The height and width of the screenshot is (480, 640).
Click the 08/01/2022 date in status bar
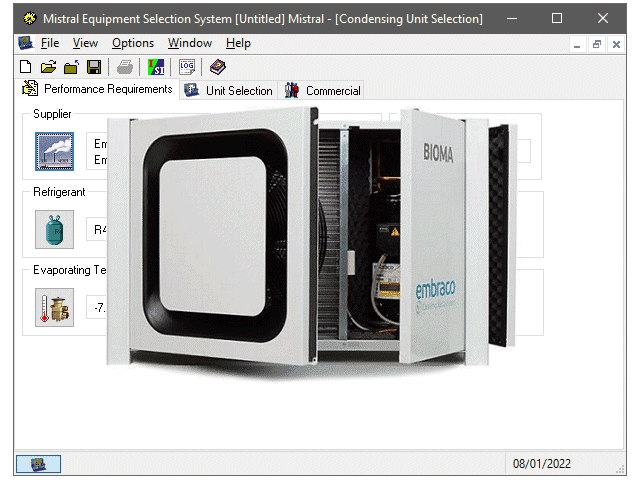click(542, 464)
